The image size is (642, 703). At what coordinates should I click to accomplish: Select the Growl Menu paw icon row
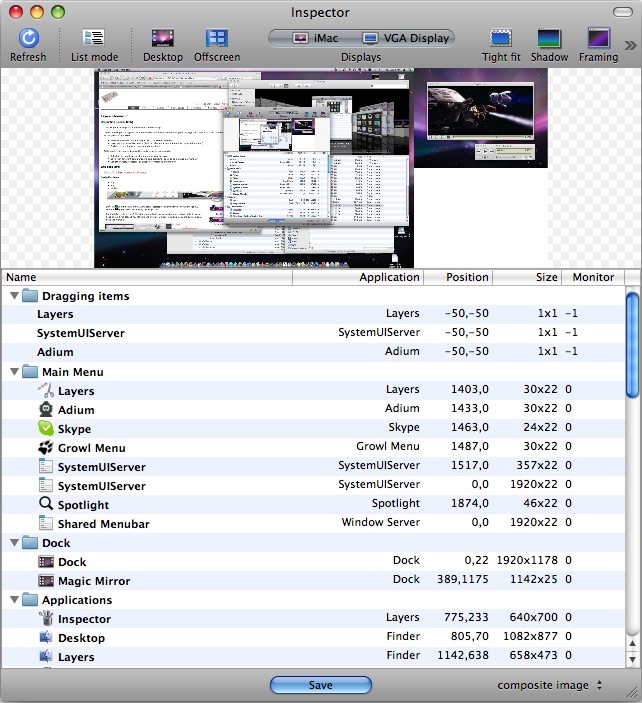[313, 447]
